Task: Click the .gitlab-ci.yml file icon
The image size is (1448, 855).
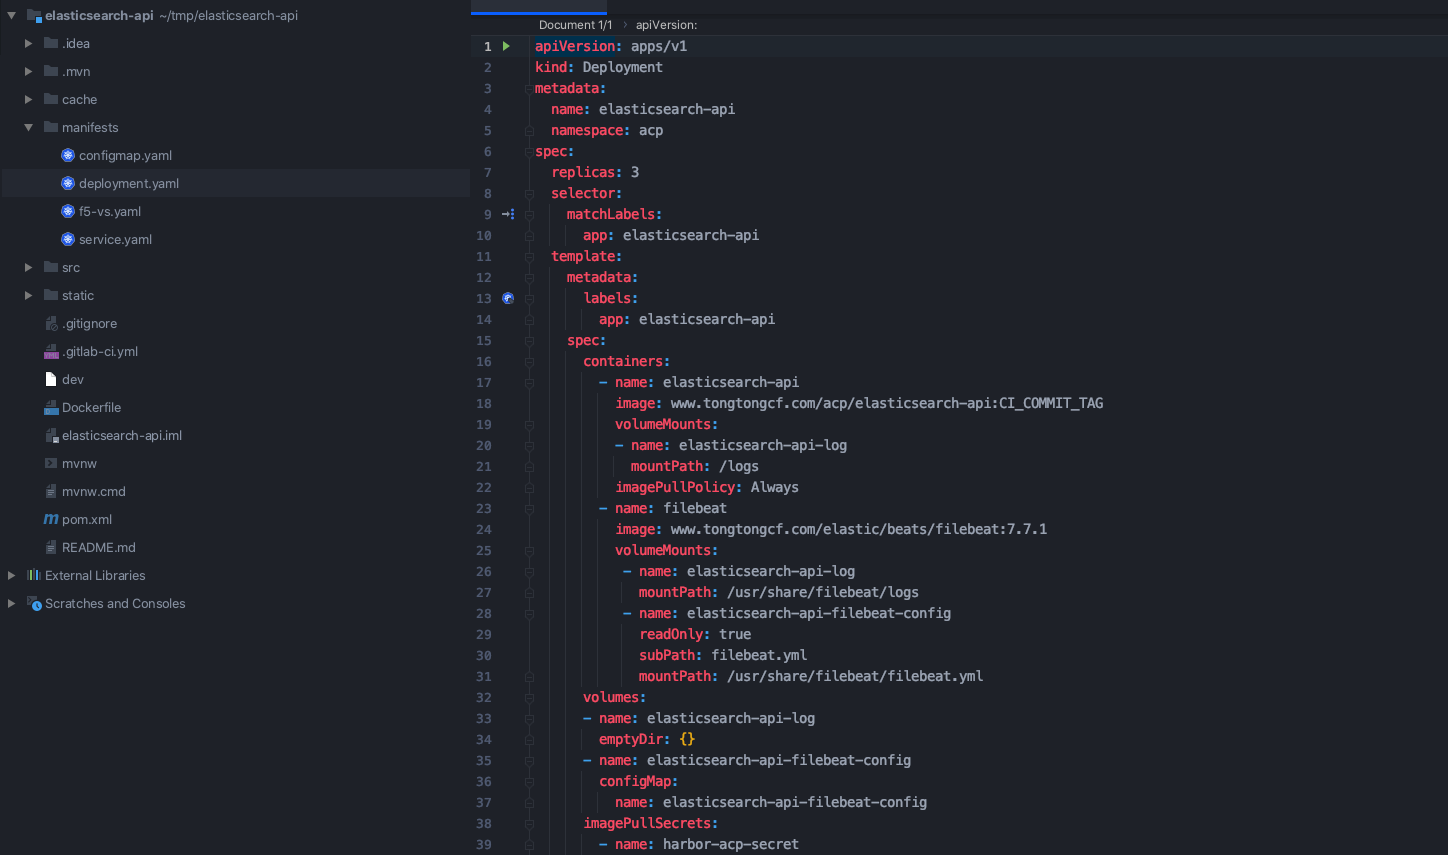Action: [x=51, y=351]
